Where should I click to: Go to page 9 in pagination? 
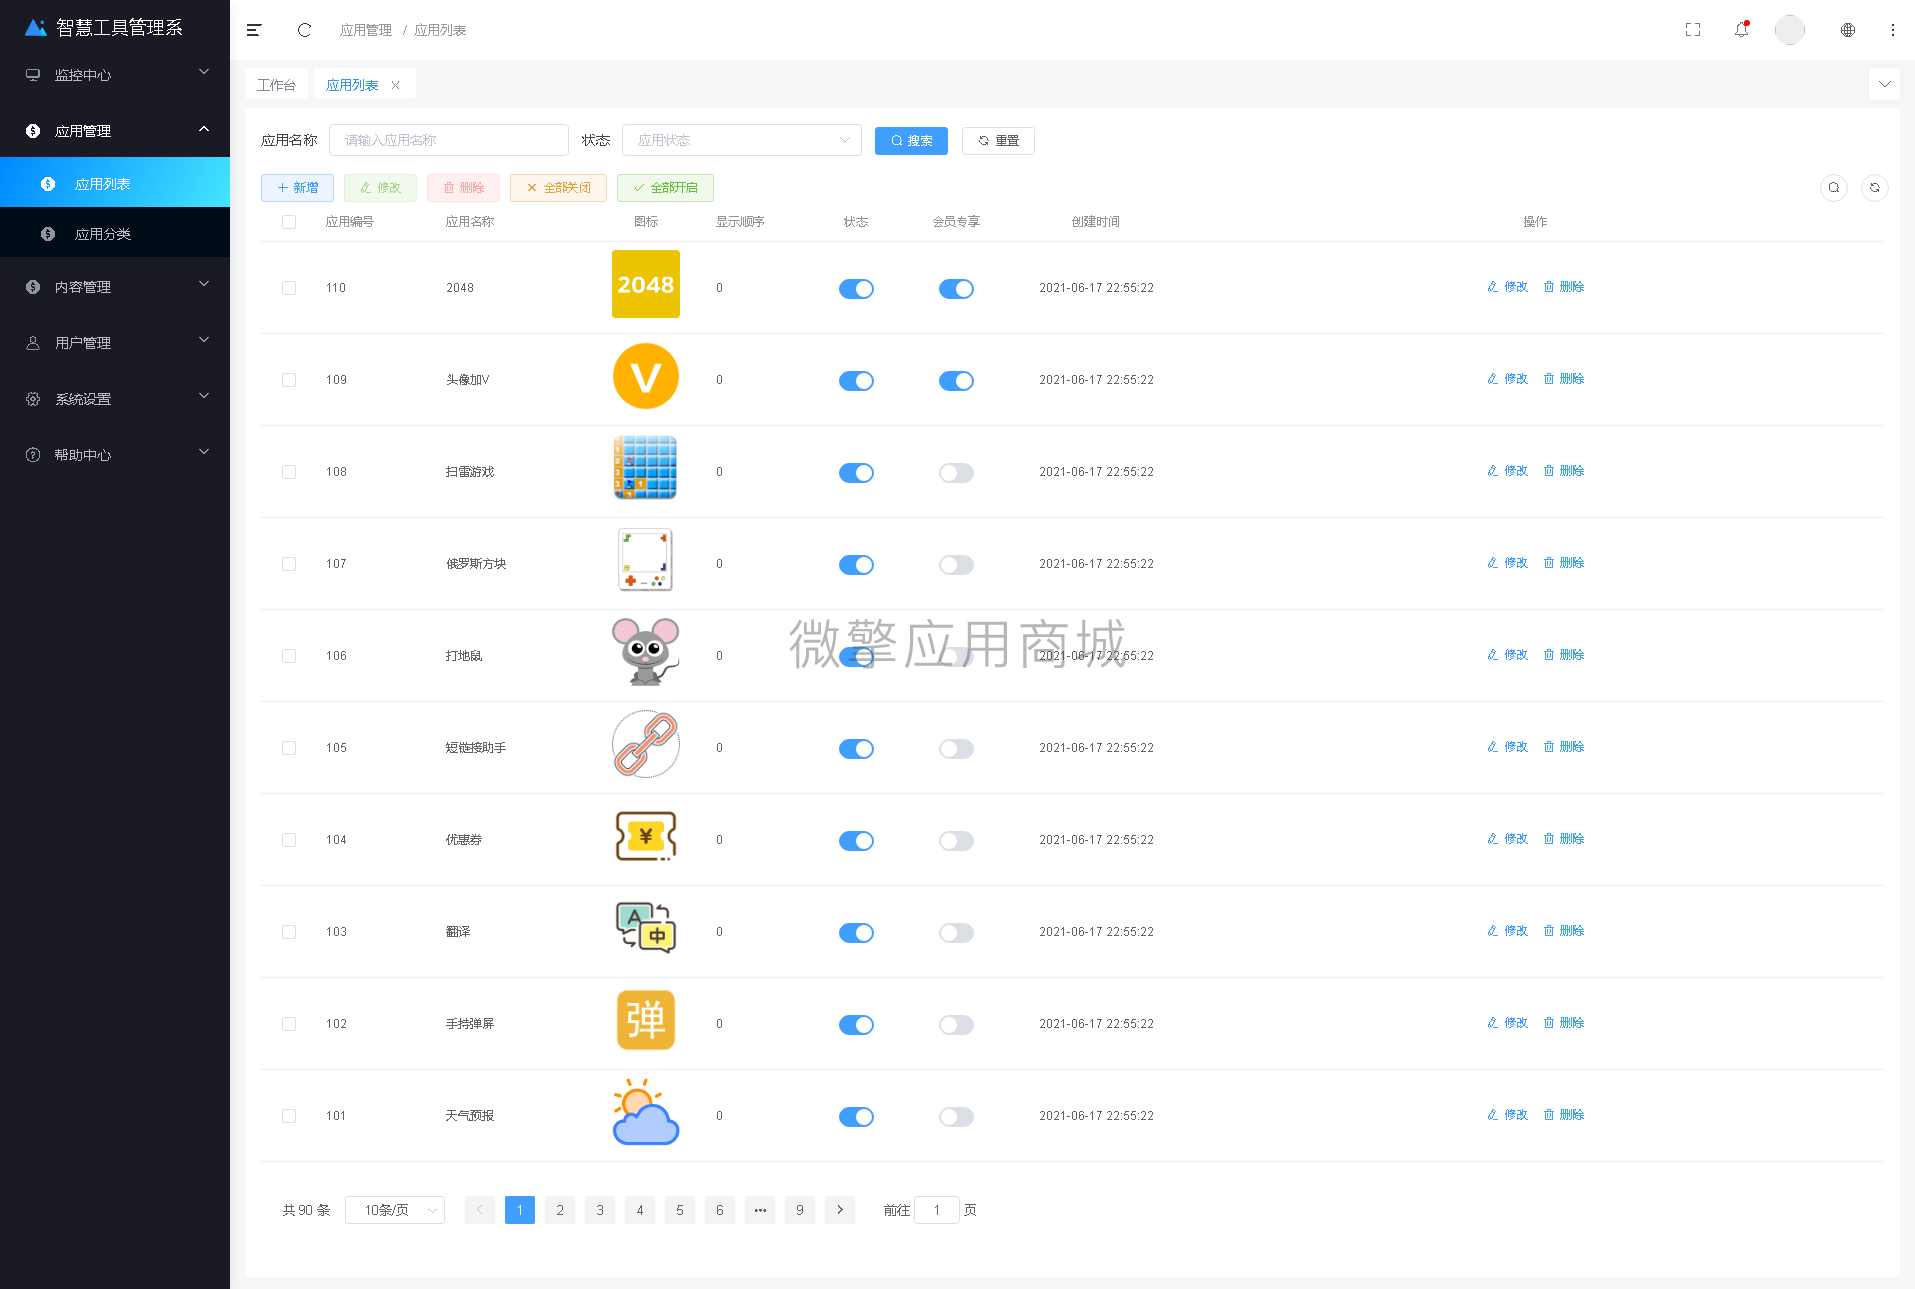(x=800, y=1210)
